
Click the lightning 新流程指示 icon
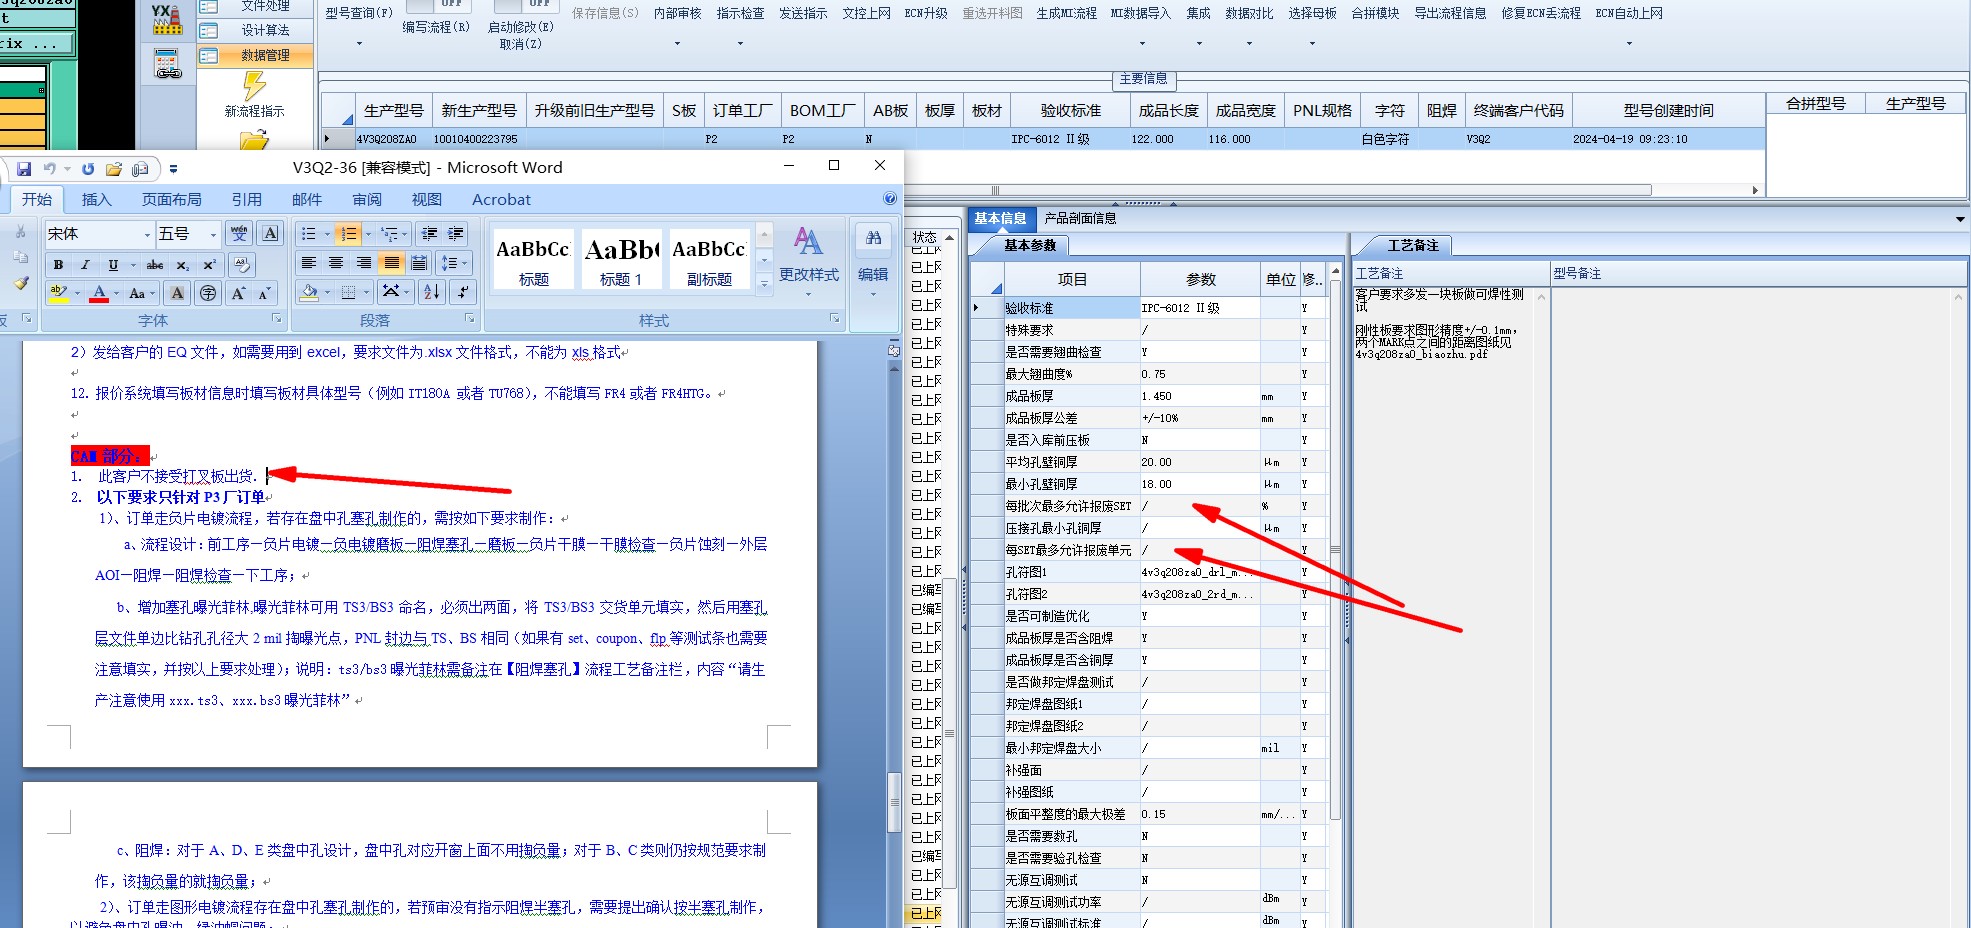click(x=254, y=86)
